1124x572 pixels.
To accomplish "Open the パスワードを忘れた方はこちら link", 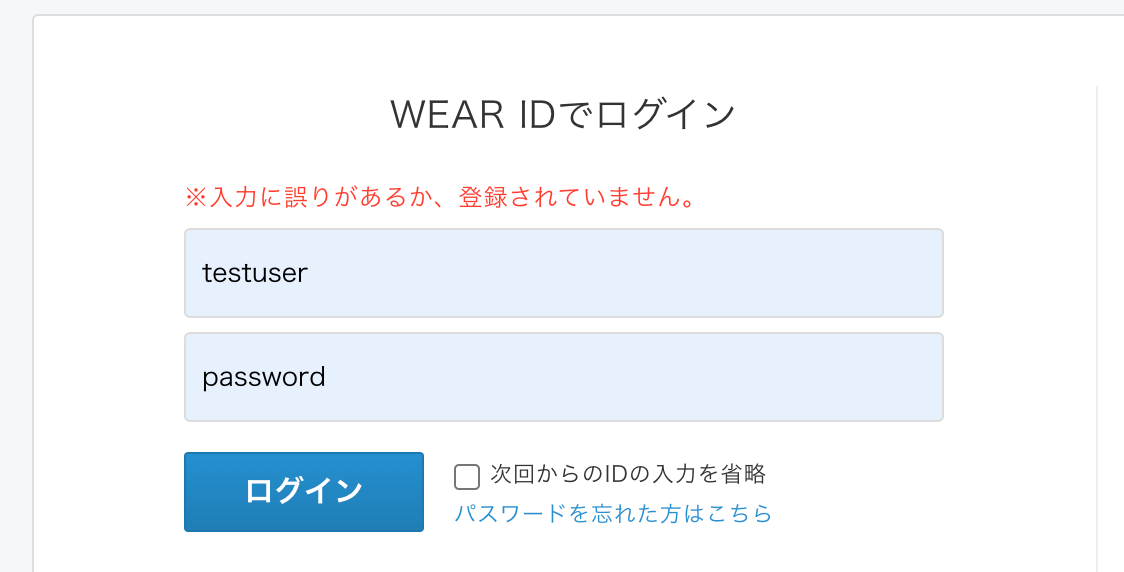I will (614, 513).
